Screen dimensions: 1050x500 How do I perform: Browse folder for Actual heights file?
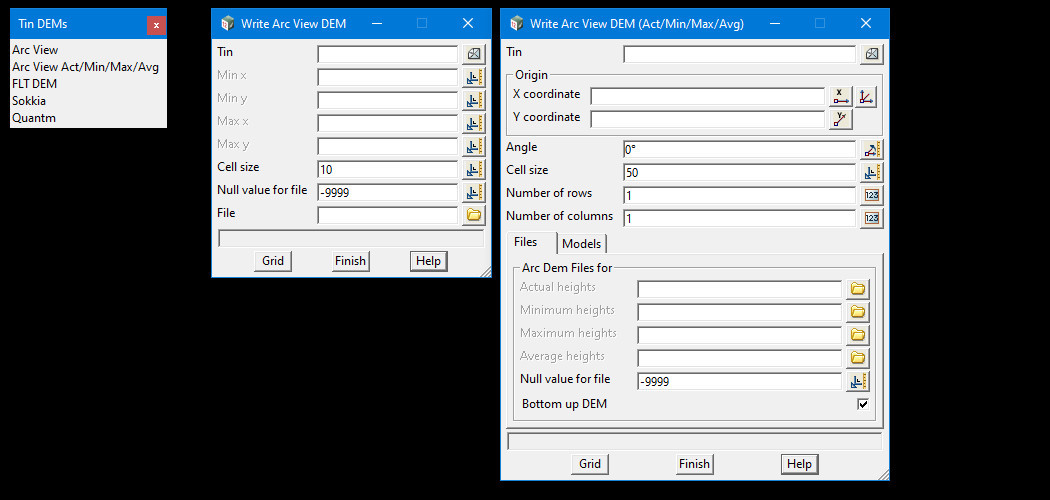click(857, 289)
